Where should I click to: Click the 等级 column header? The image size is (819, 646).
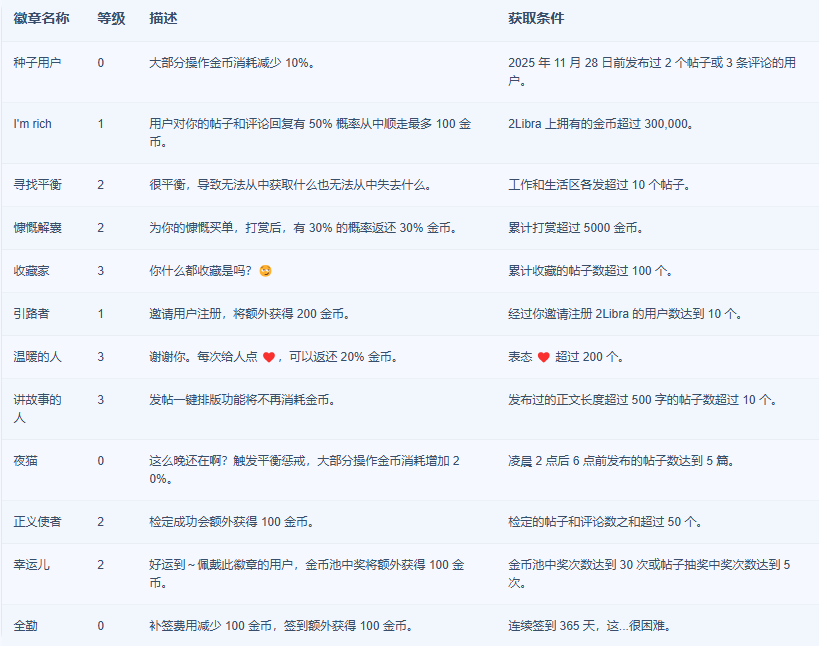click(111, 19)
